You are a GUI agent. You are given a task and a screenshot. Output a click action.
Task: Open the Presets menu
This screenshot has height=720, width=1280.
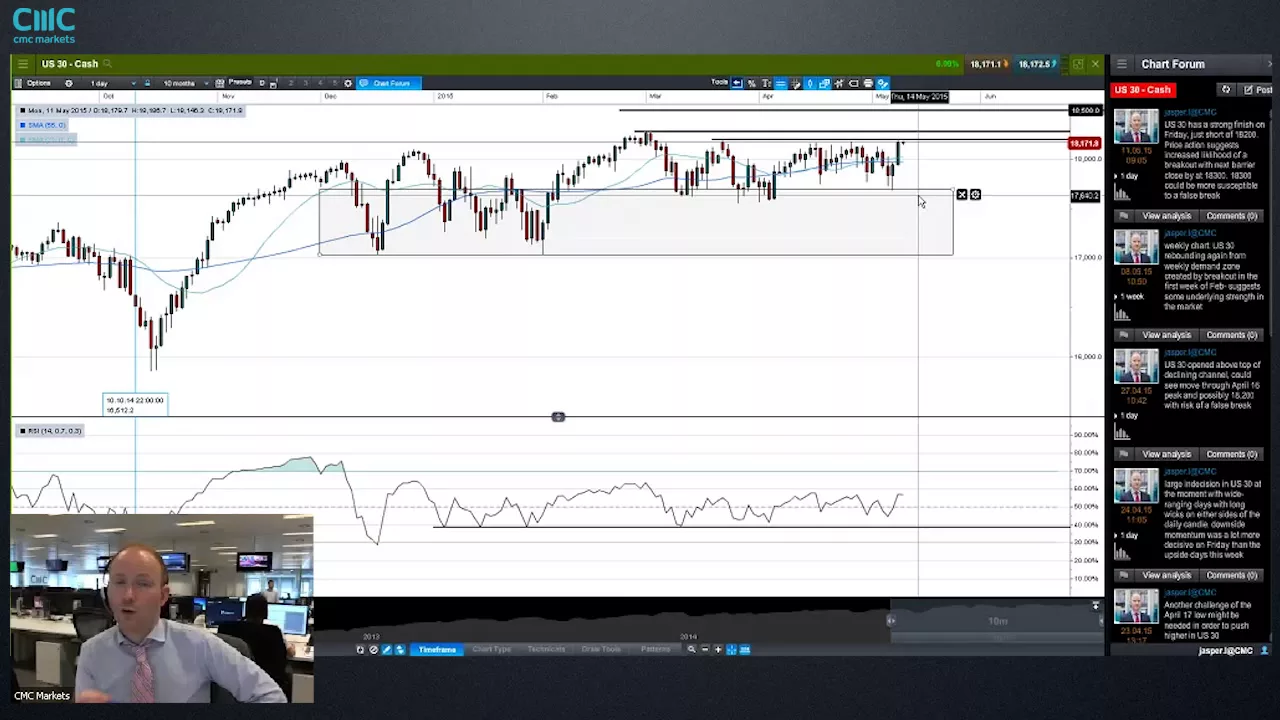tap(240, 82)
